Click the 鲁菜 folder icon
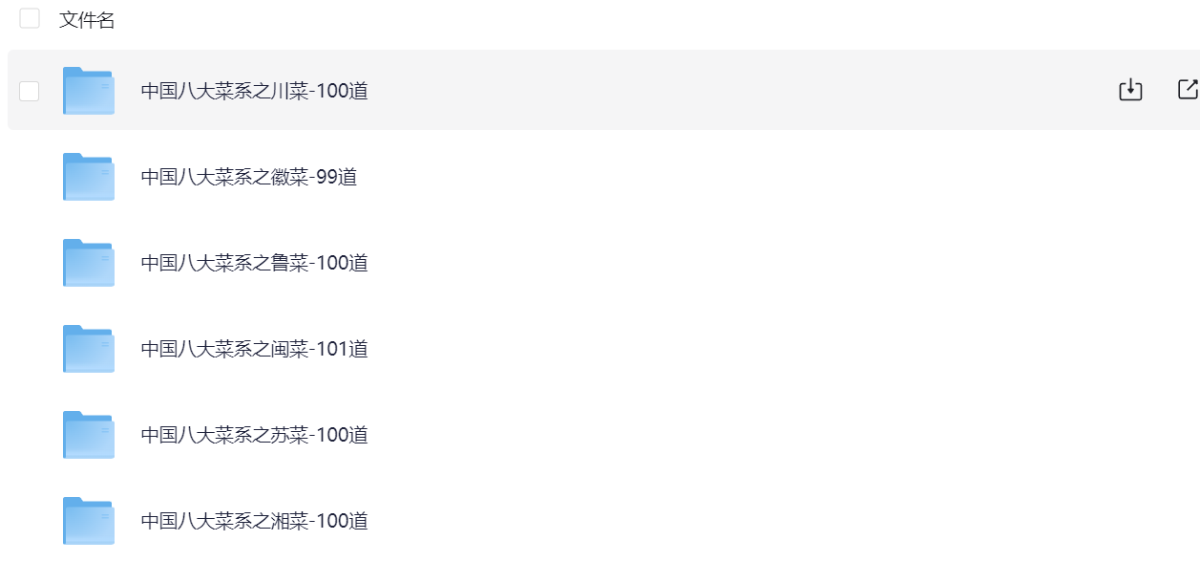 point(88,263)
